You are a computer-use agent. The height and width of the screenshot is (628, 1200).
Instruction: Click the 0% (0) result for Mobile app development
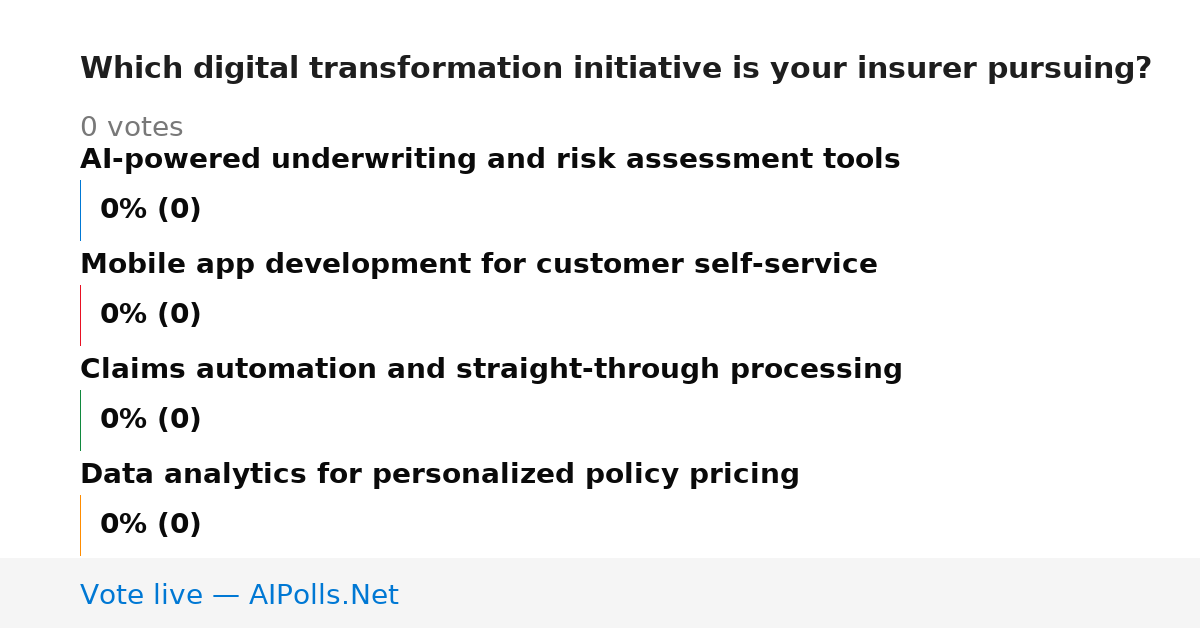(x=151, y=315)
